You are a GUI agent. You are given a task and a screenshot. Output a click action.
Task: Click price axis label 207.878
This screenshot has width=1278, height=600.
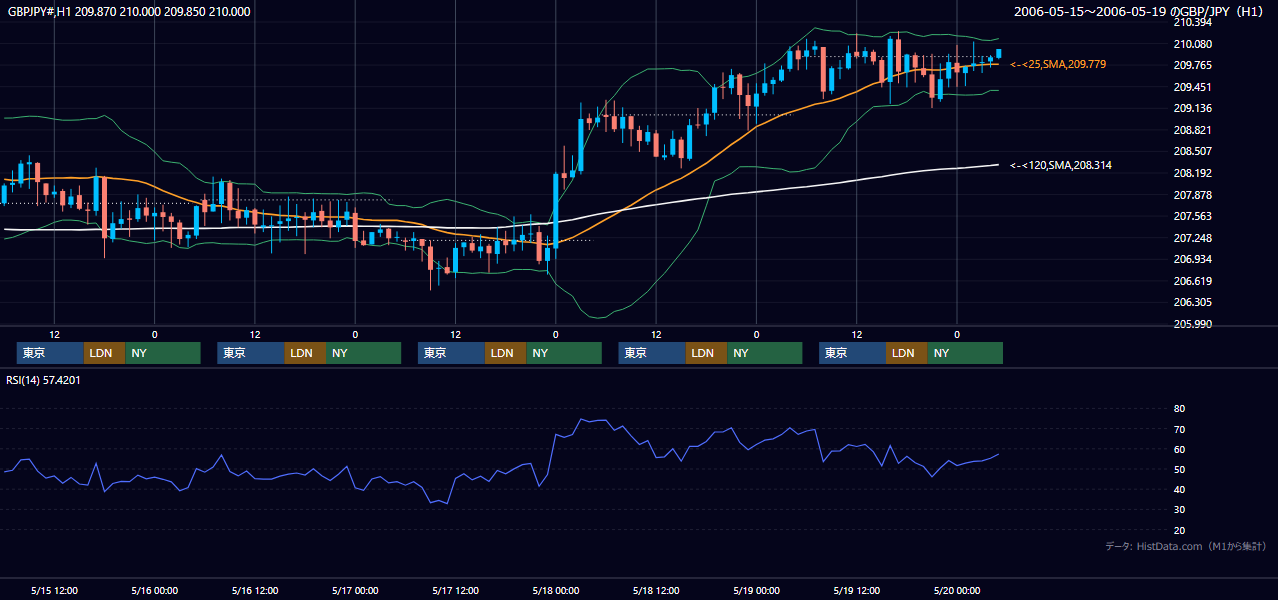click(1192, 195)
